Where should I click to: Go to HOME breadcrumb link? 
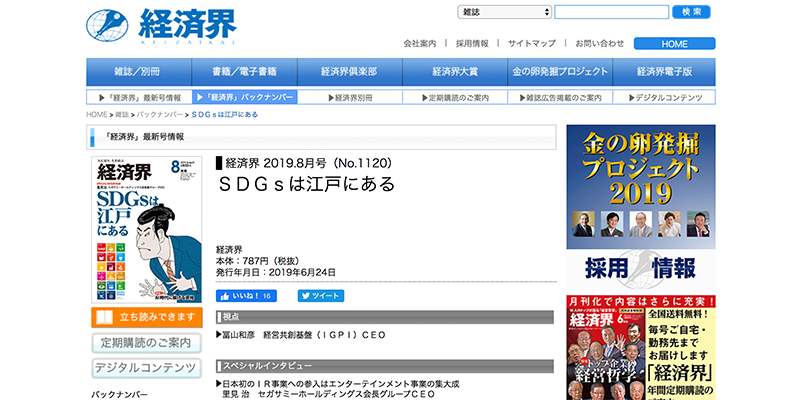tap(97, 115)
